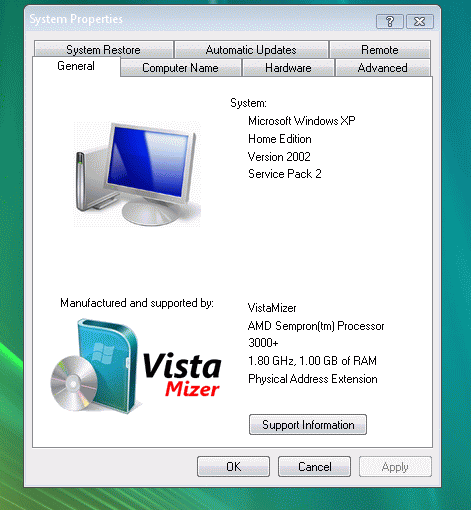Click the Microsoft Windows XP text line

pos(302,121)
